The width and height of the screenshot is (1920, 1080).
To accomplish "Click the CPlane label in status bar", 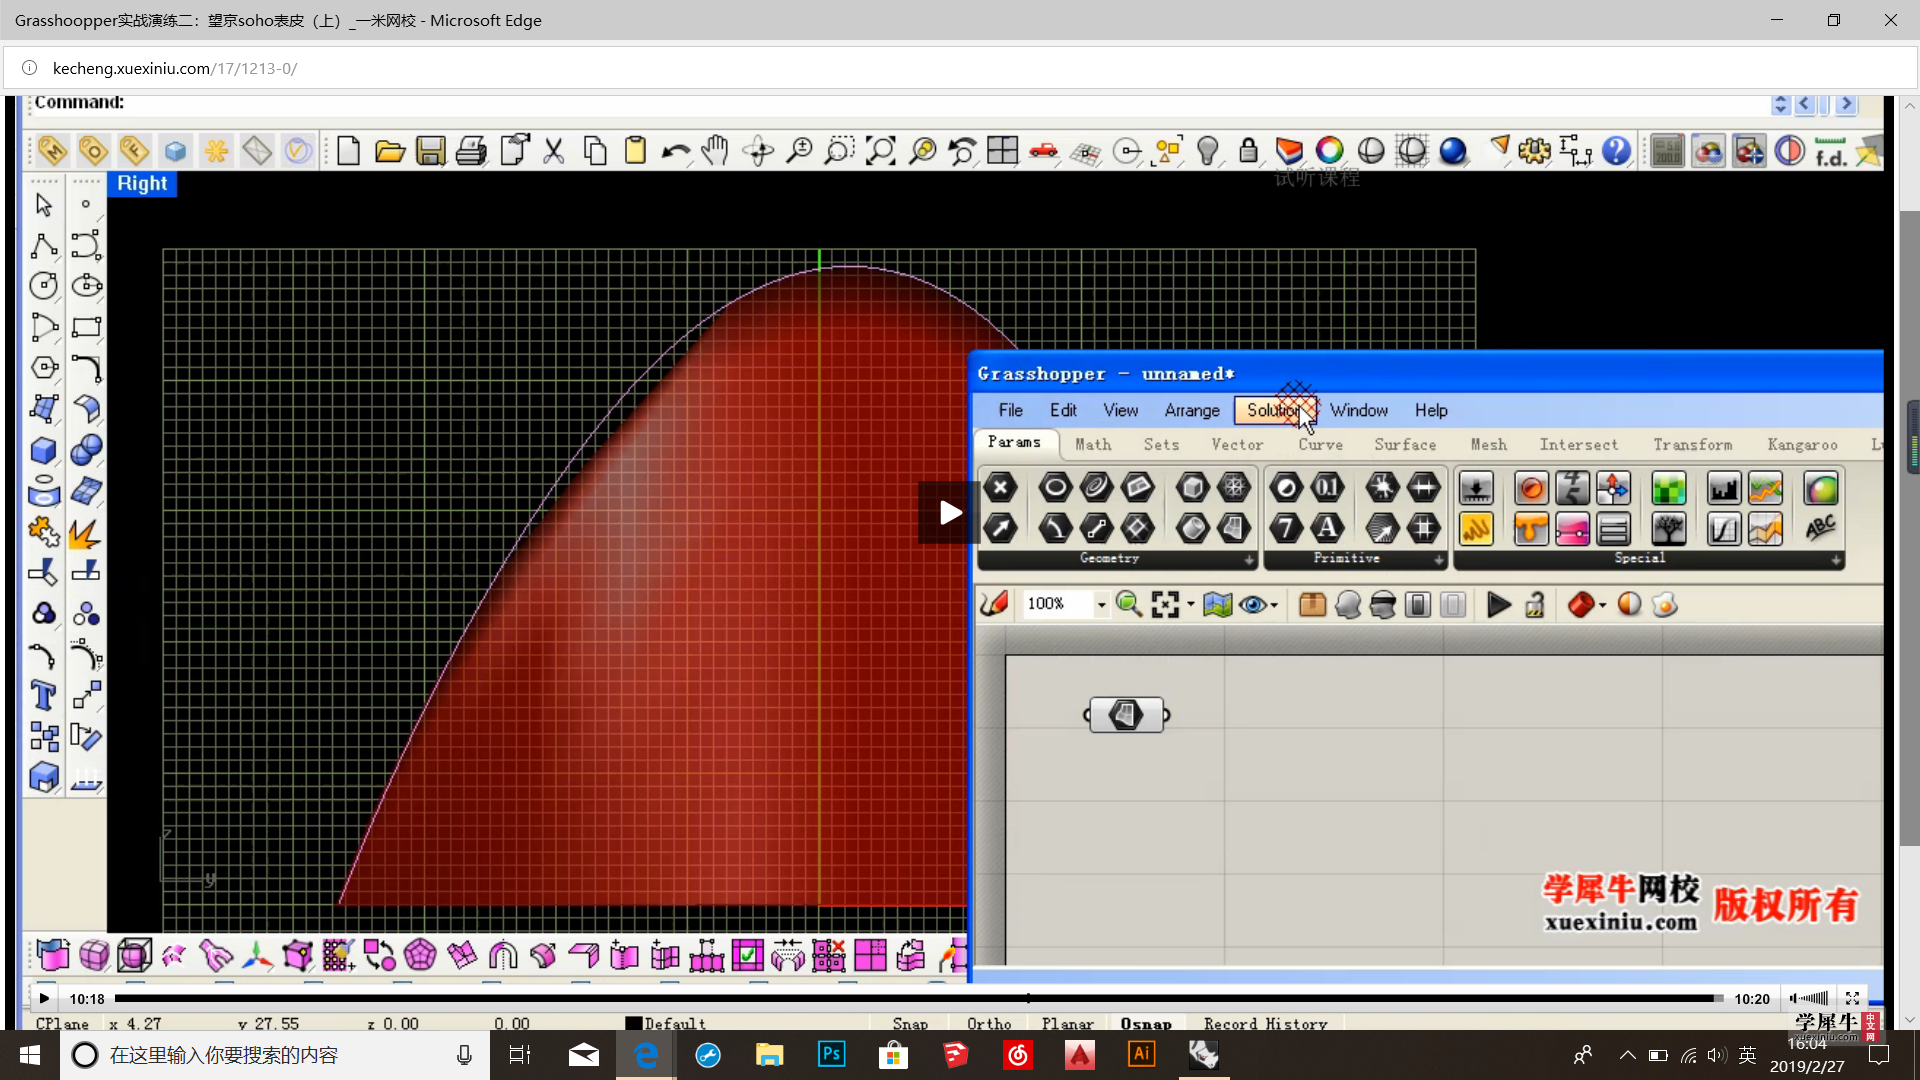I will click(x=62, y=1023).
